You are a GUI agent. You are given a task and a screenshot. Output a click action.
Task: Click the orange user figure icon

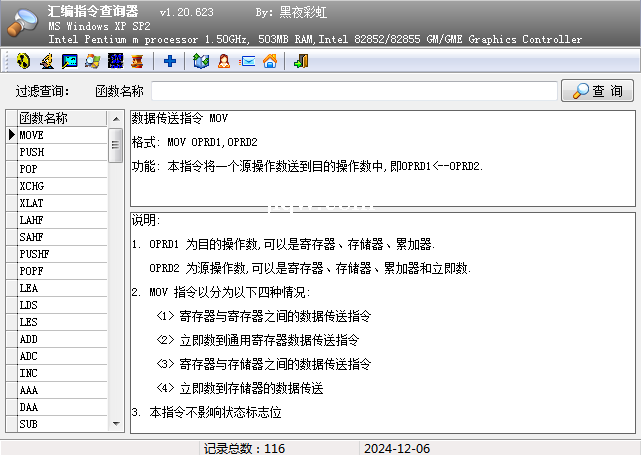coord(224,62)
